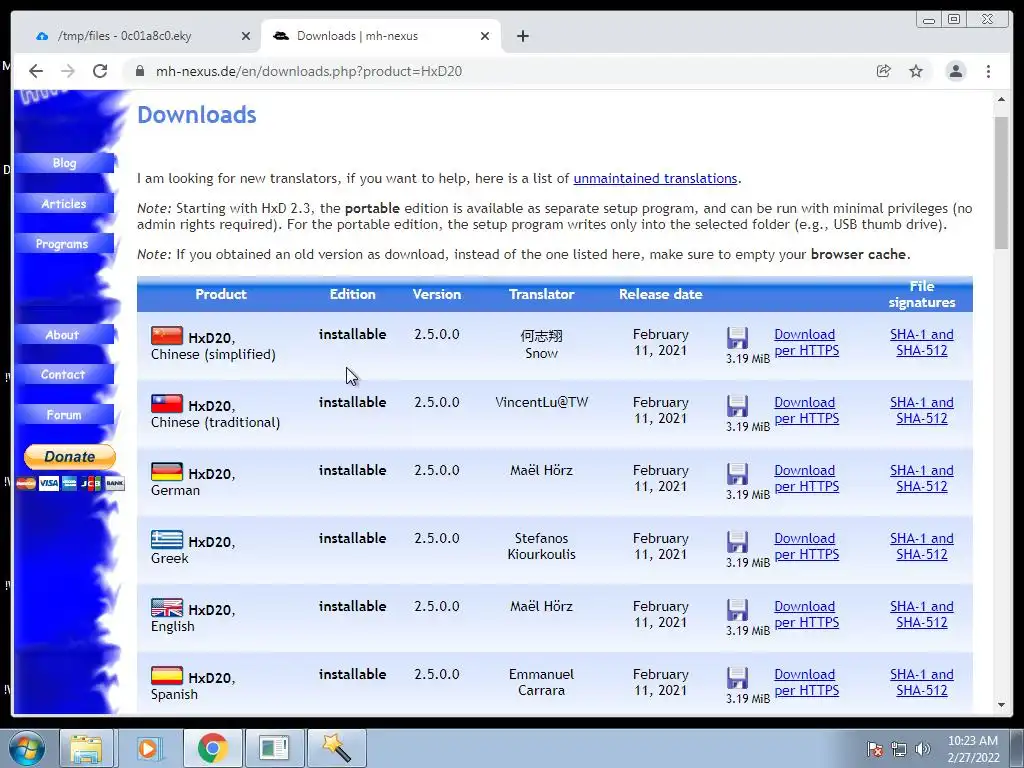Click the 'Stefanos Kiourkoulis' translator cell

(541, 546)
